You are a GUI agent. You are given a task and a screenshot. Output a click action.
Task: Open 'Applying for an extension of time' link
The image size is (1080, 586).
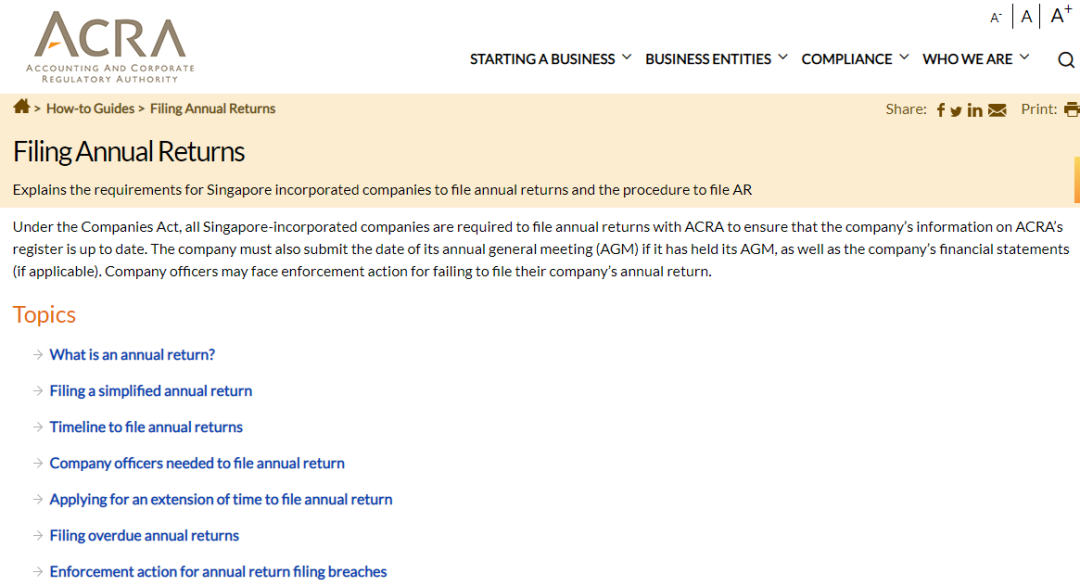click(x=221, y=499)
